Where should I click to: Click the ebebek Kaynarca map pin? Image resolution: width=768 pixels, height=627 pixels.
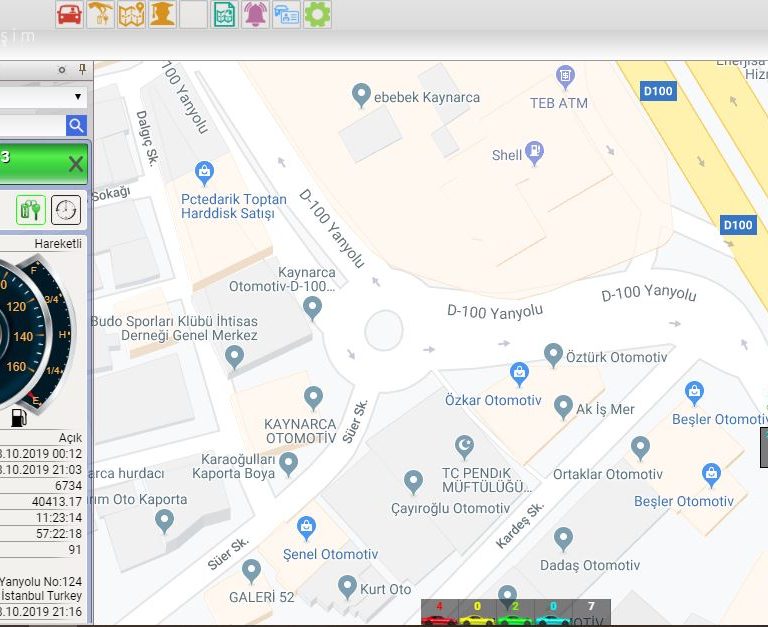tap(361, 95)
